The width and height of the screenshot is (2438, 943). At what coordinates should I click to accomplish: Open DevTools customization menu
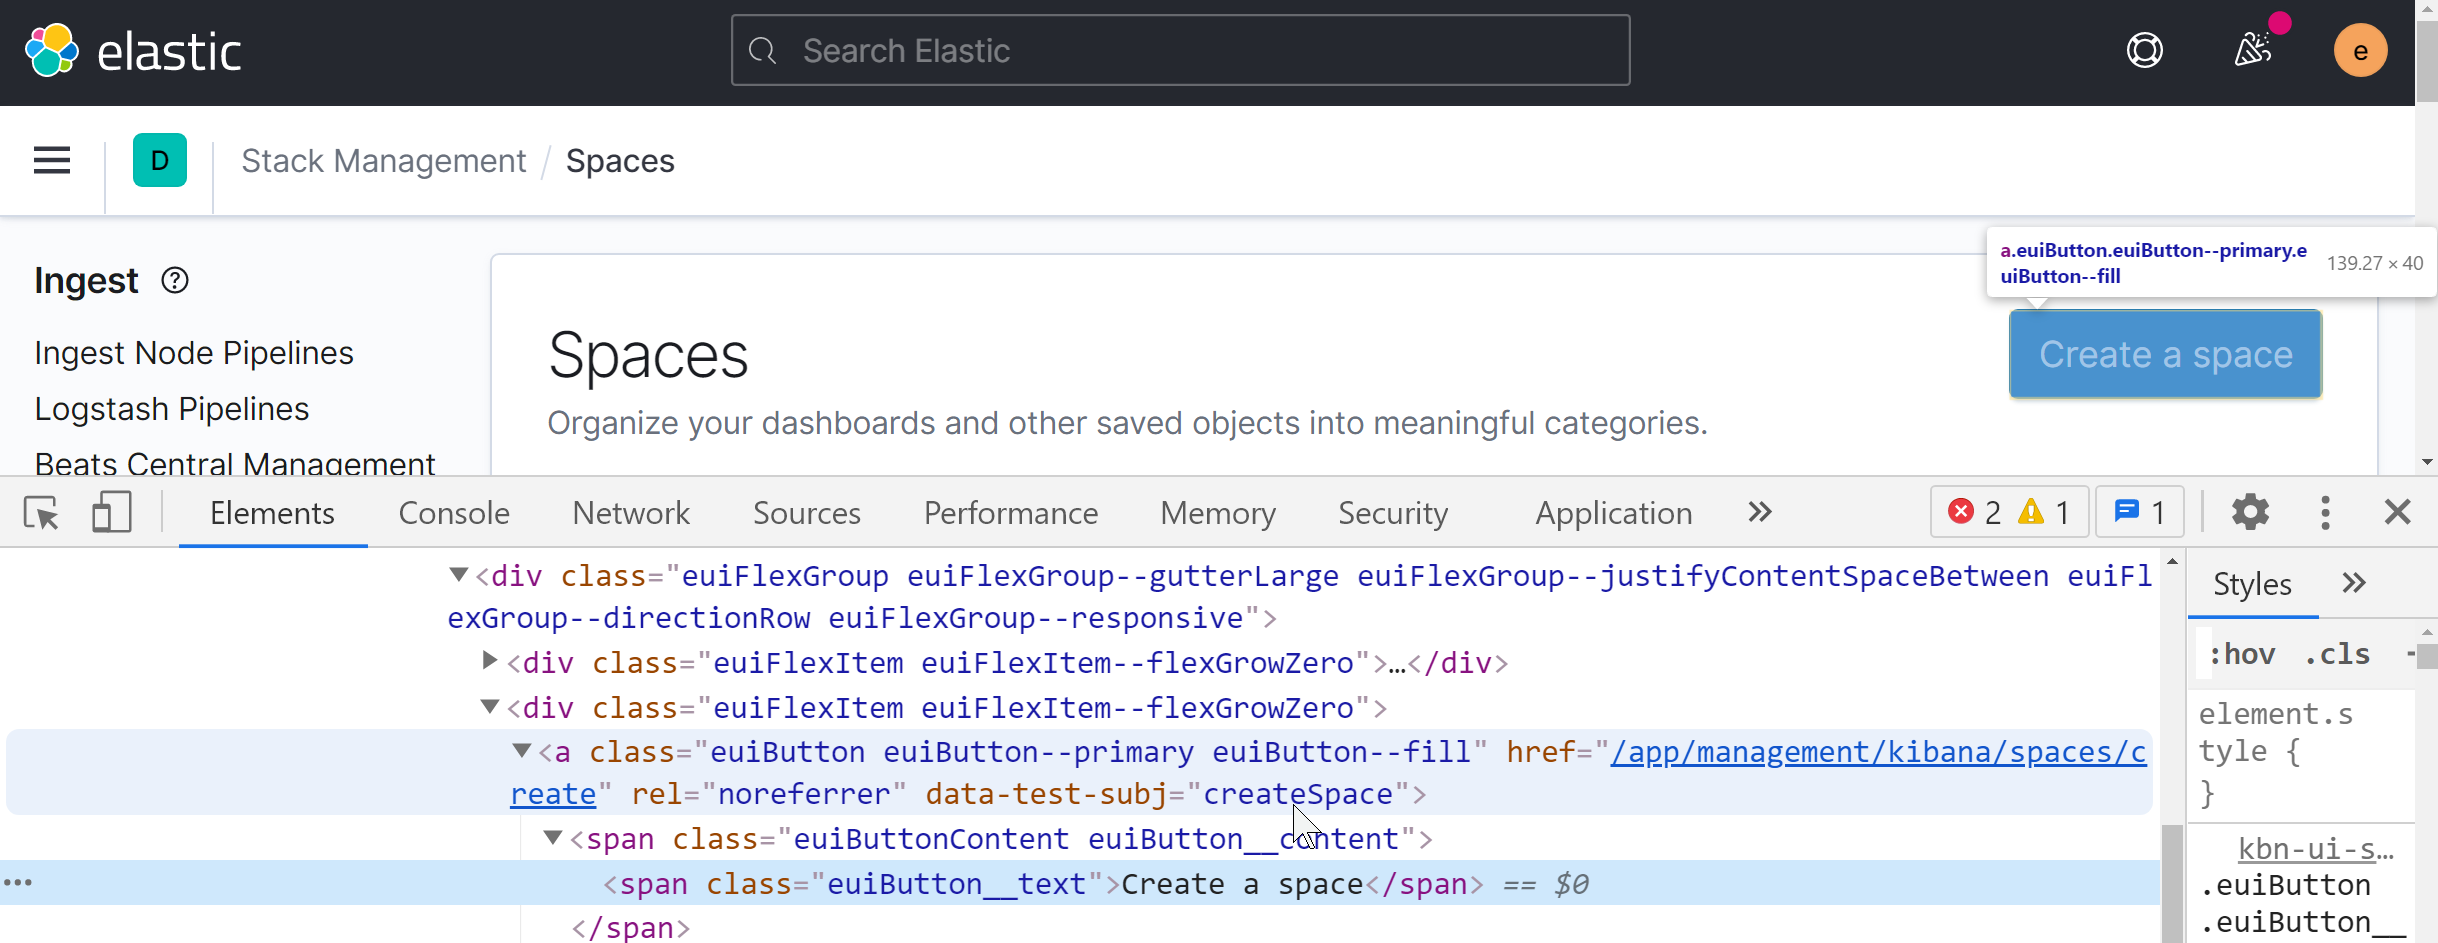click(x=2325, y=512)
